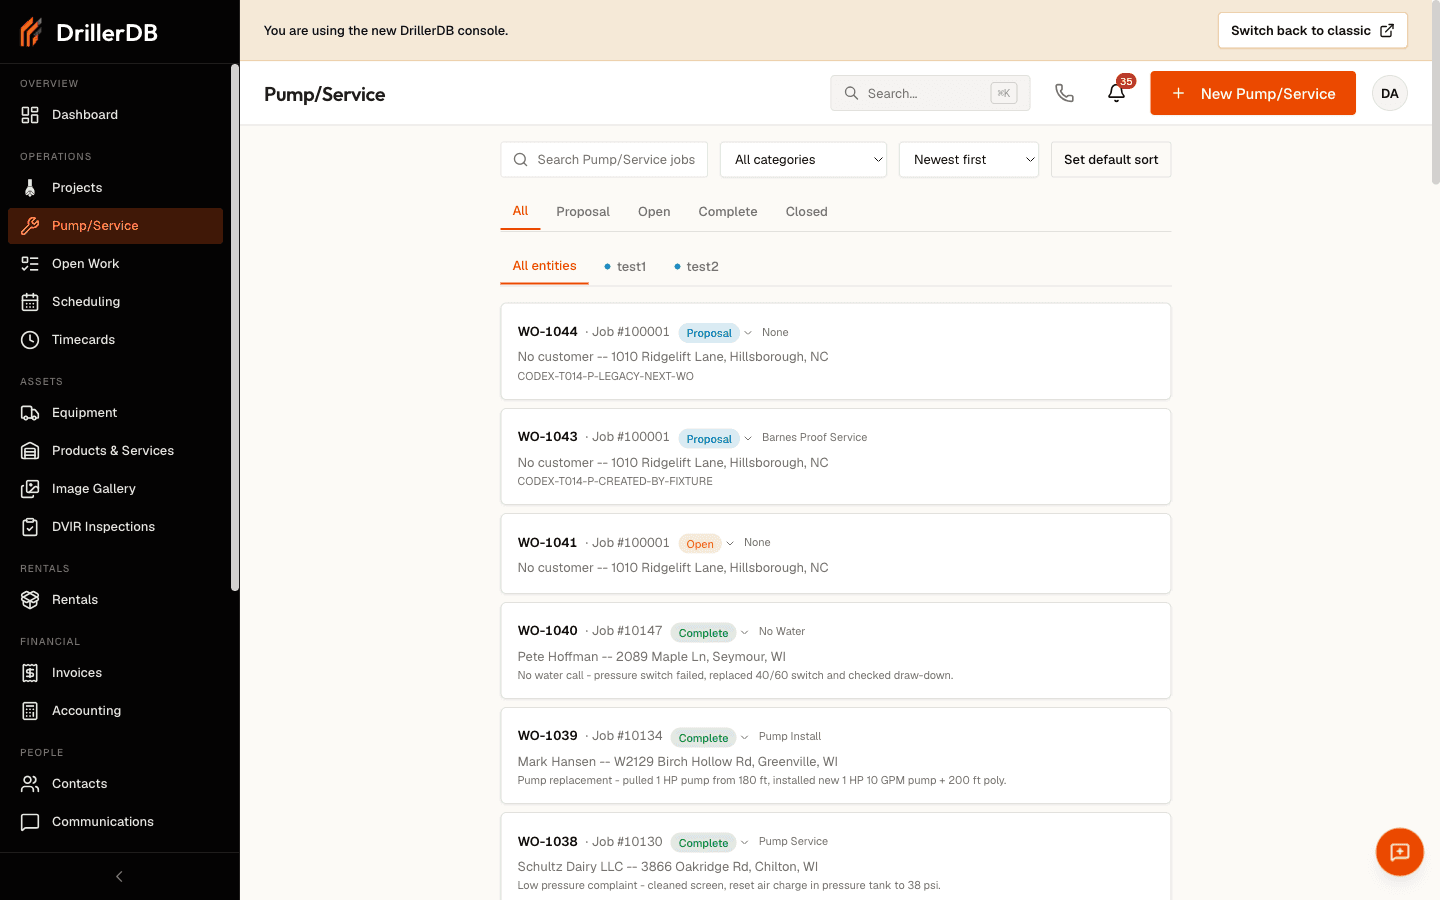Open the Equipment truck icon
Screen dimensions: 1440x900
[30, 413]
